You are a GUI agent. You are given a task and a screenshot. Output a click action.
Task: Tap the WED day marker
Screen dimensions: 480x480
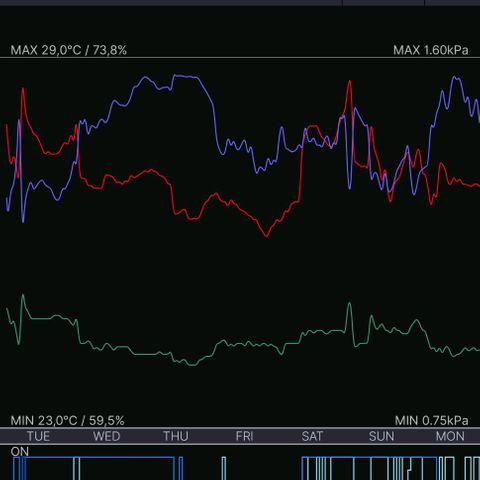coord(107,436)
